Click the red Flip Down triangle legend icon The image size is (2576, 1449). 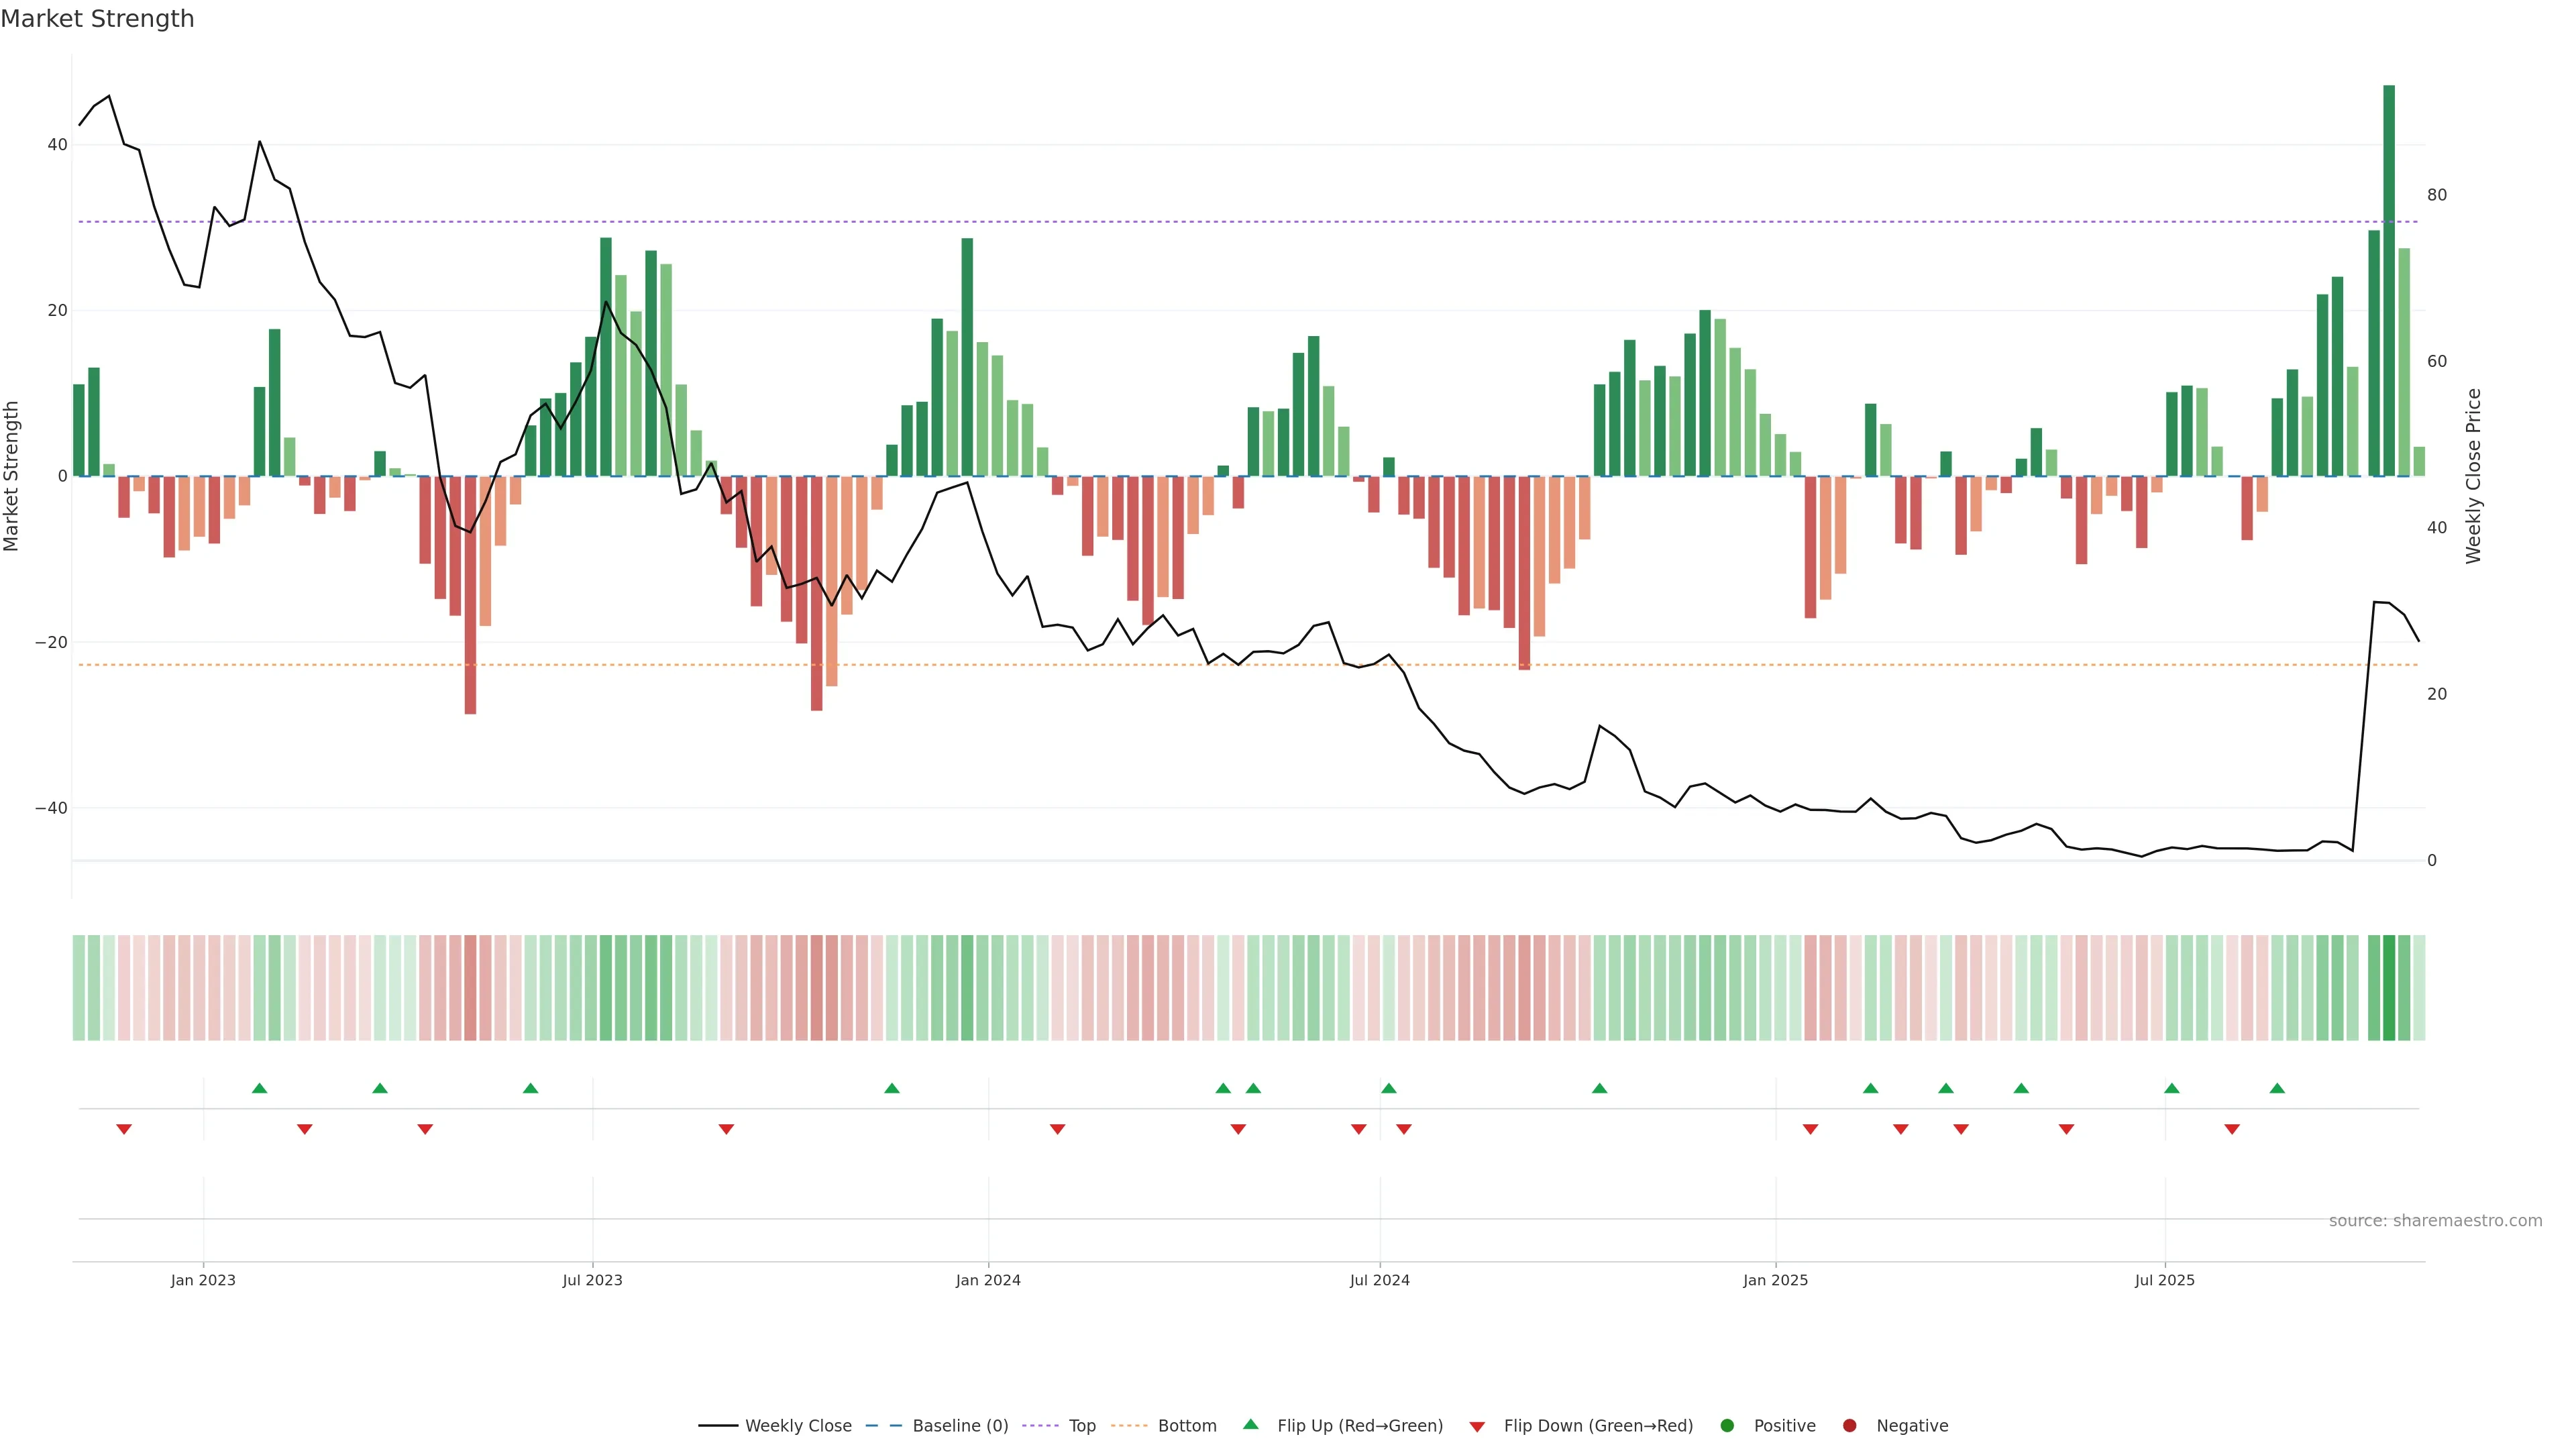1477,1427
